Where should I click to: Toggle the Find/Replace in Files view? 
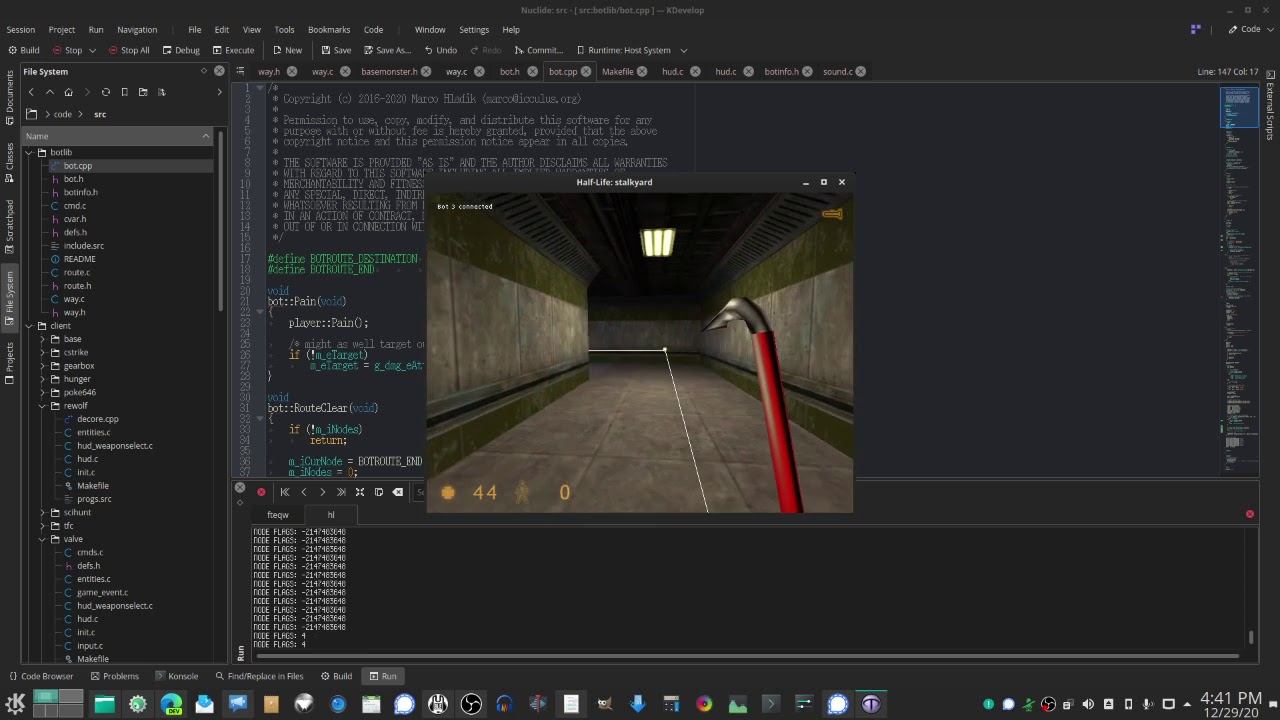click(x=258, y=676)
